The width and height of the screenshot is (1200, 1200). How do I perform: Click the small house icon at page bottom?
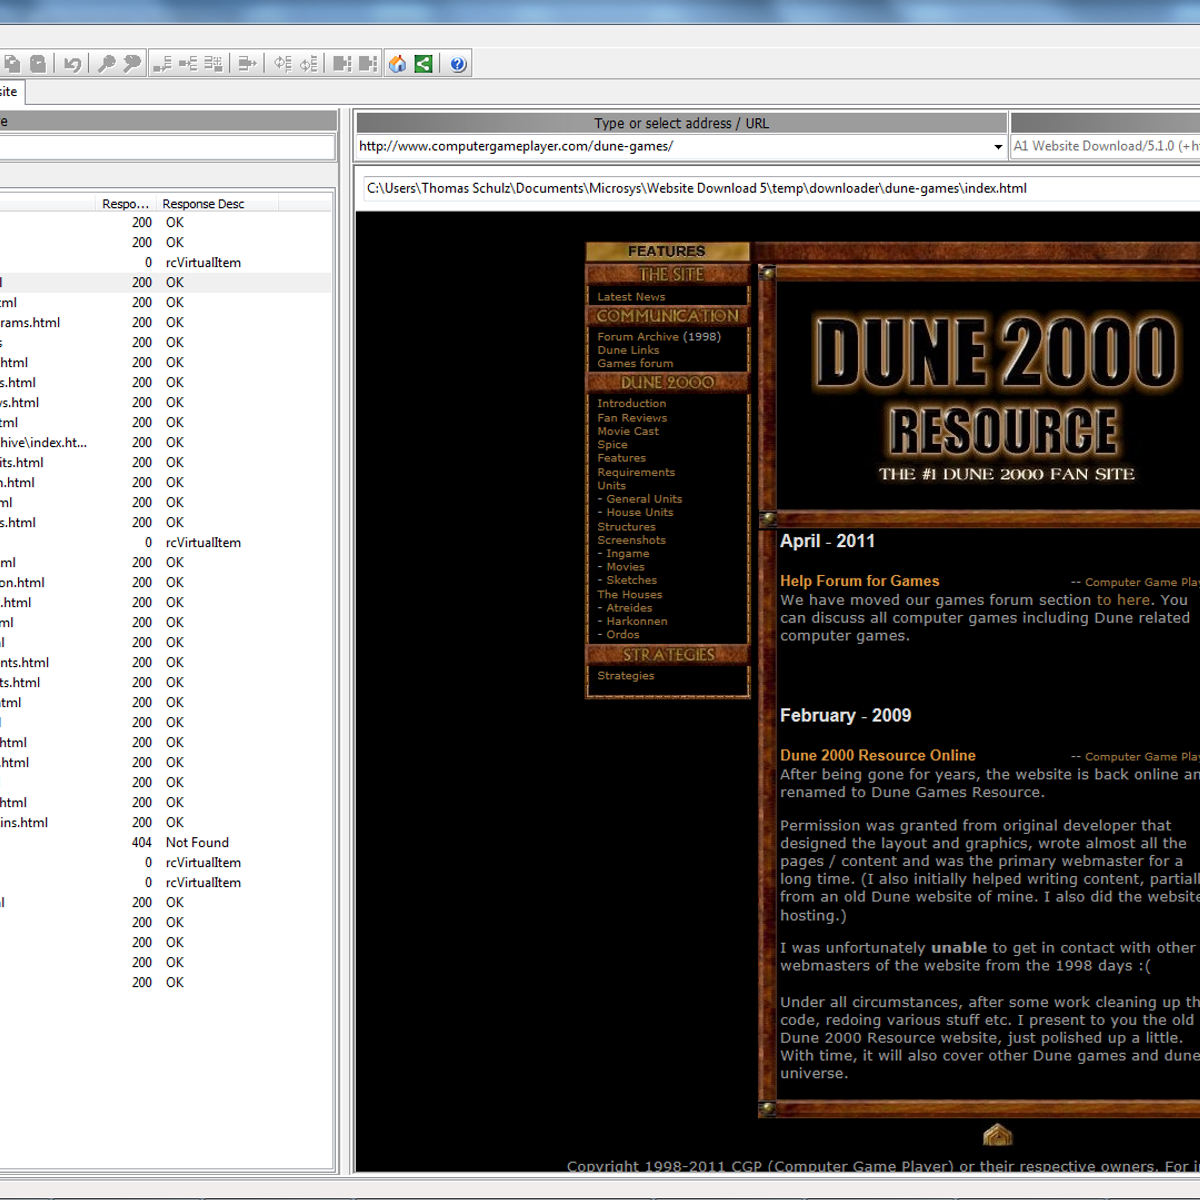pos(998,1134)
